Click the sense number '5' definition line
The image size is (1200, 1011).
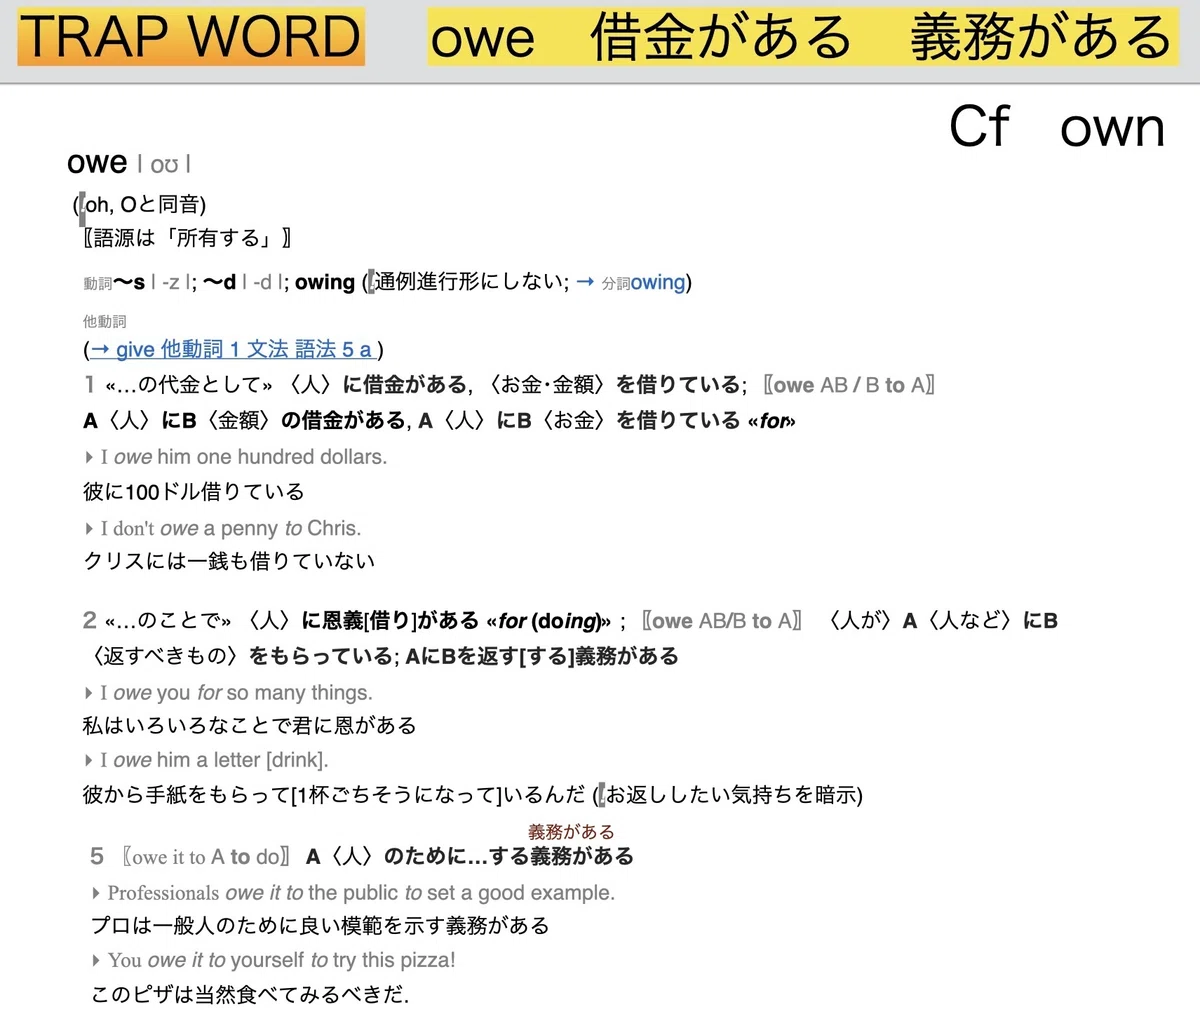362,856
